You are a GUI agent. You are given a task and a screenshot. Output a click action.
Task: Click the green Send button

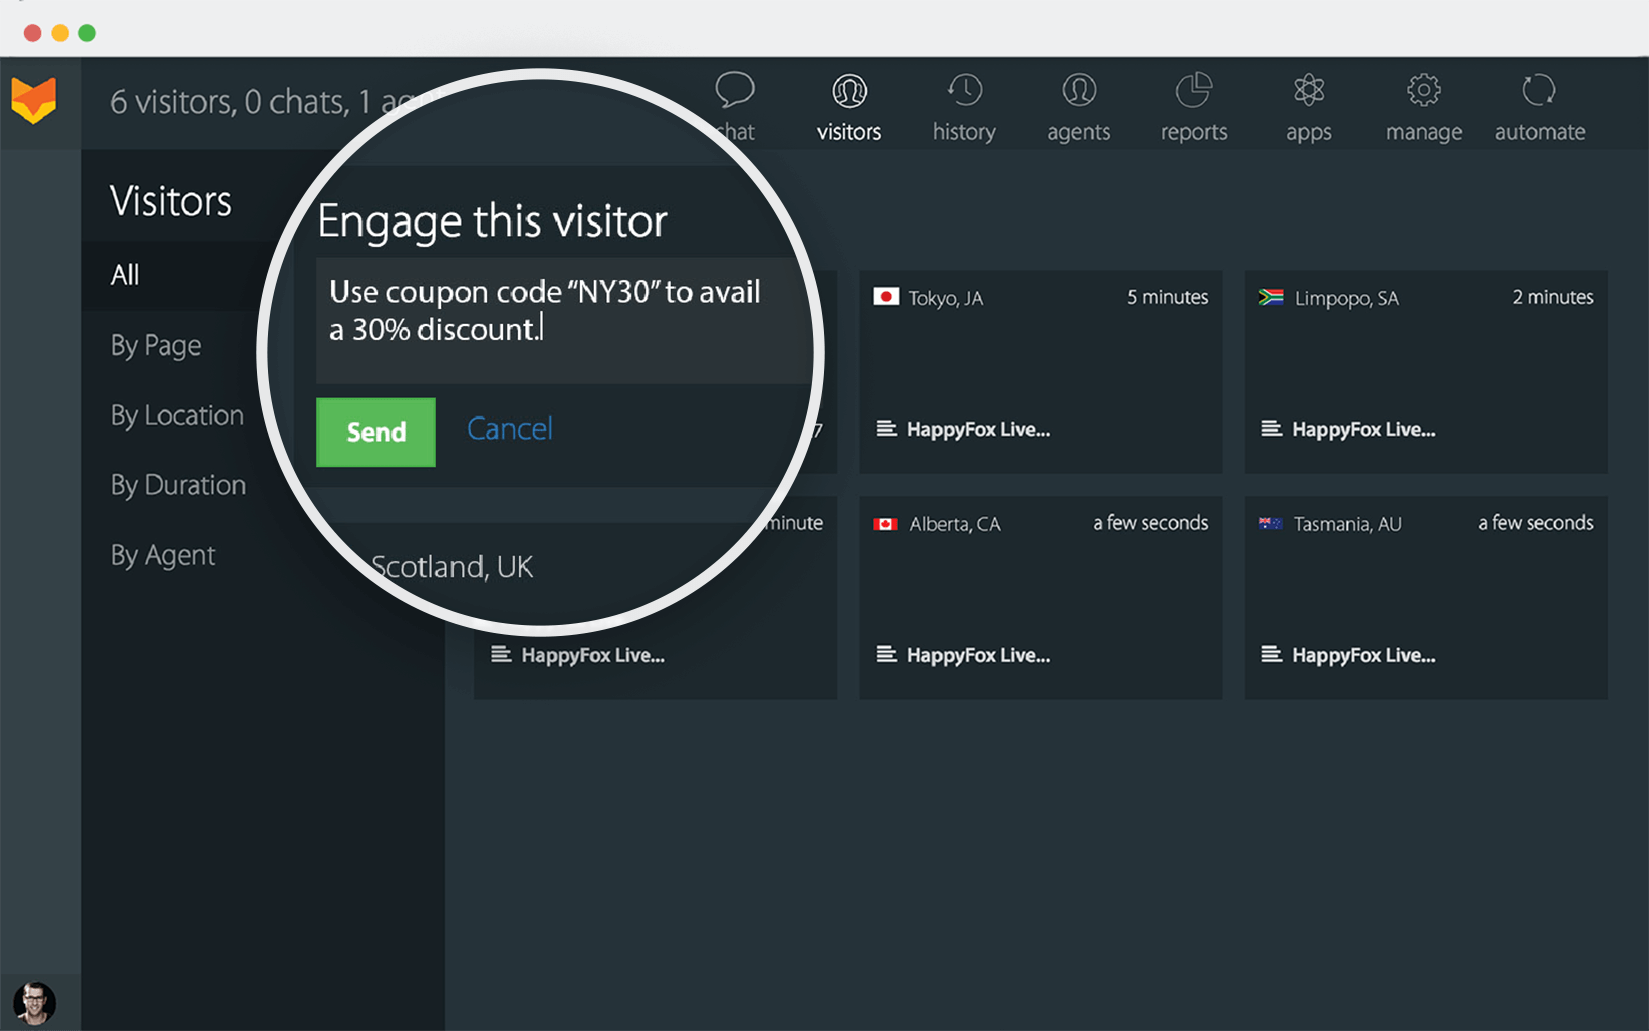pyautogui.click(x=376, y=432)
